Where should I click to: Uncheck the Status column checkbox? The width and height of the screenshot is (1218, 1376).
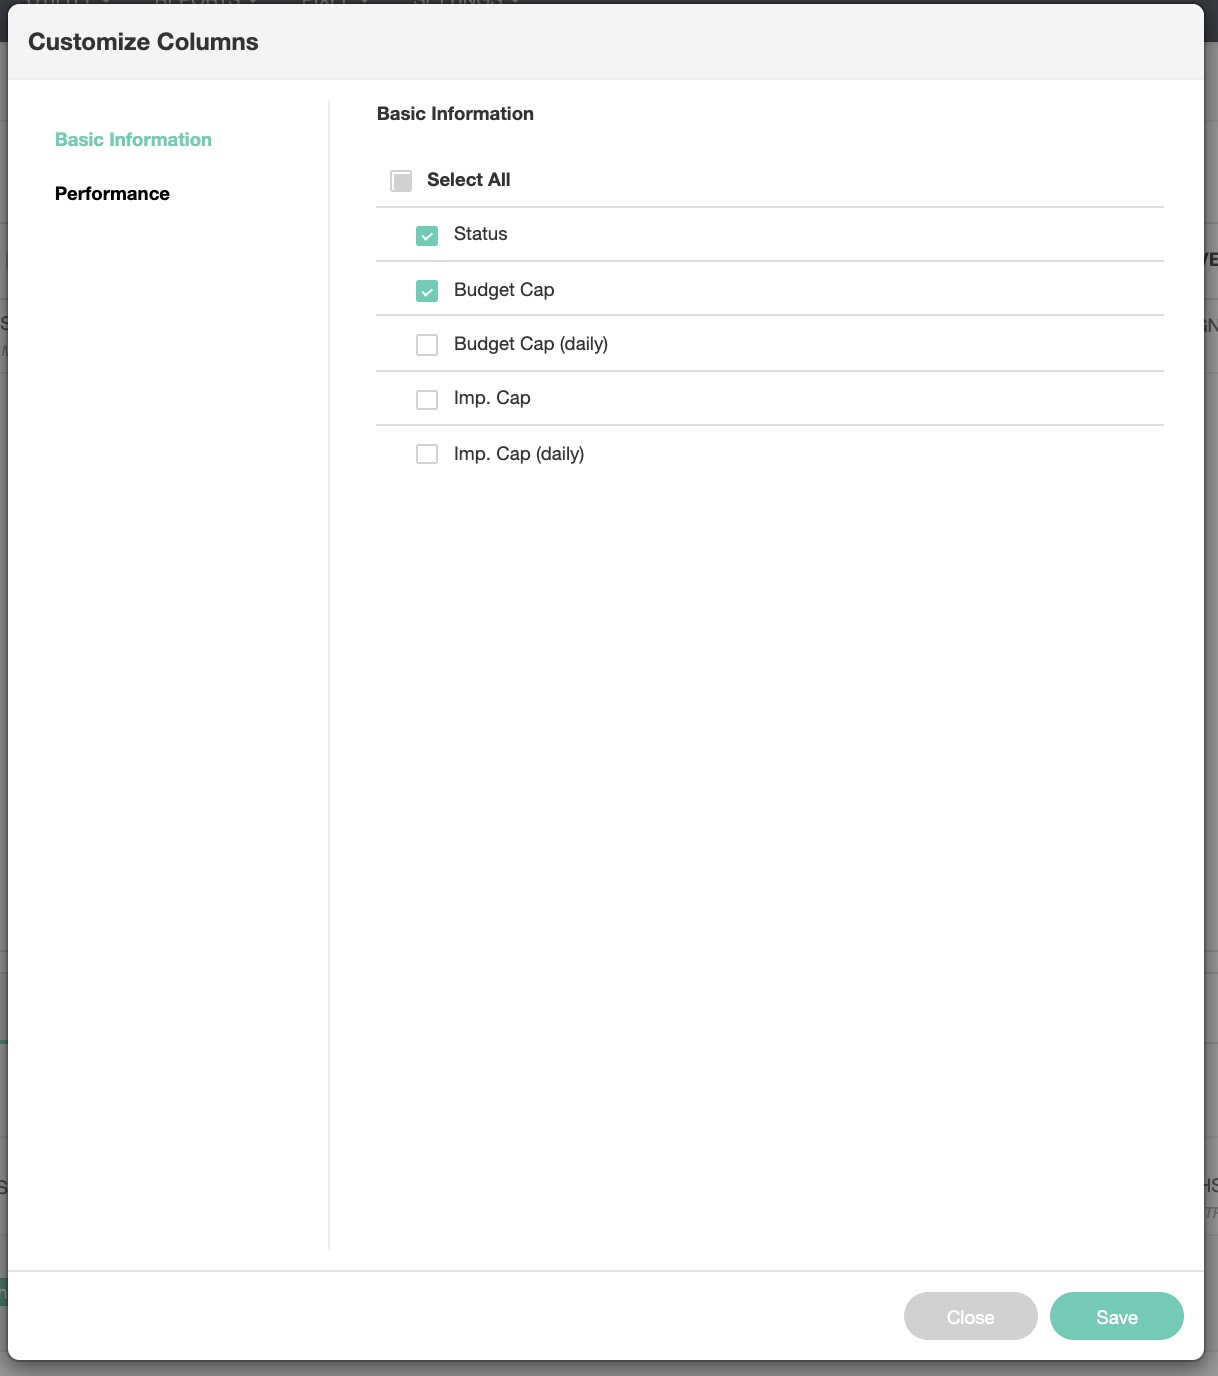427,236
